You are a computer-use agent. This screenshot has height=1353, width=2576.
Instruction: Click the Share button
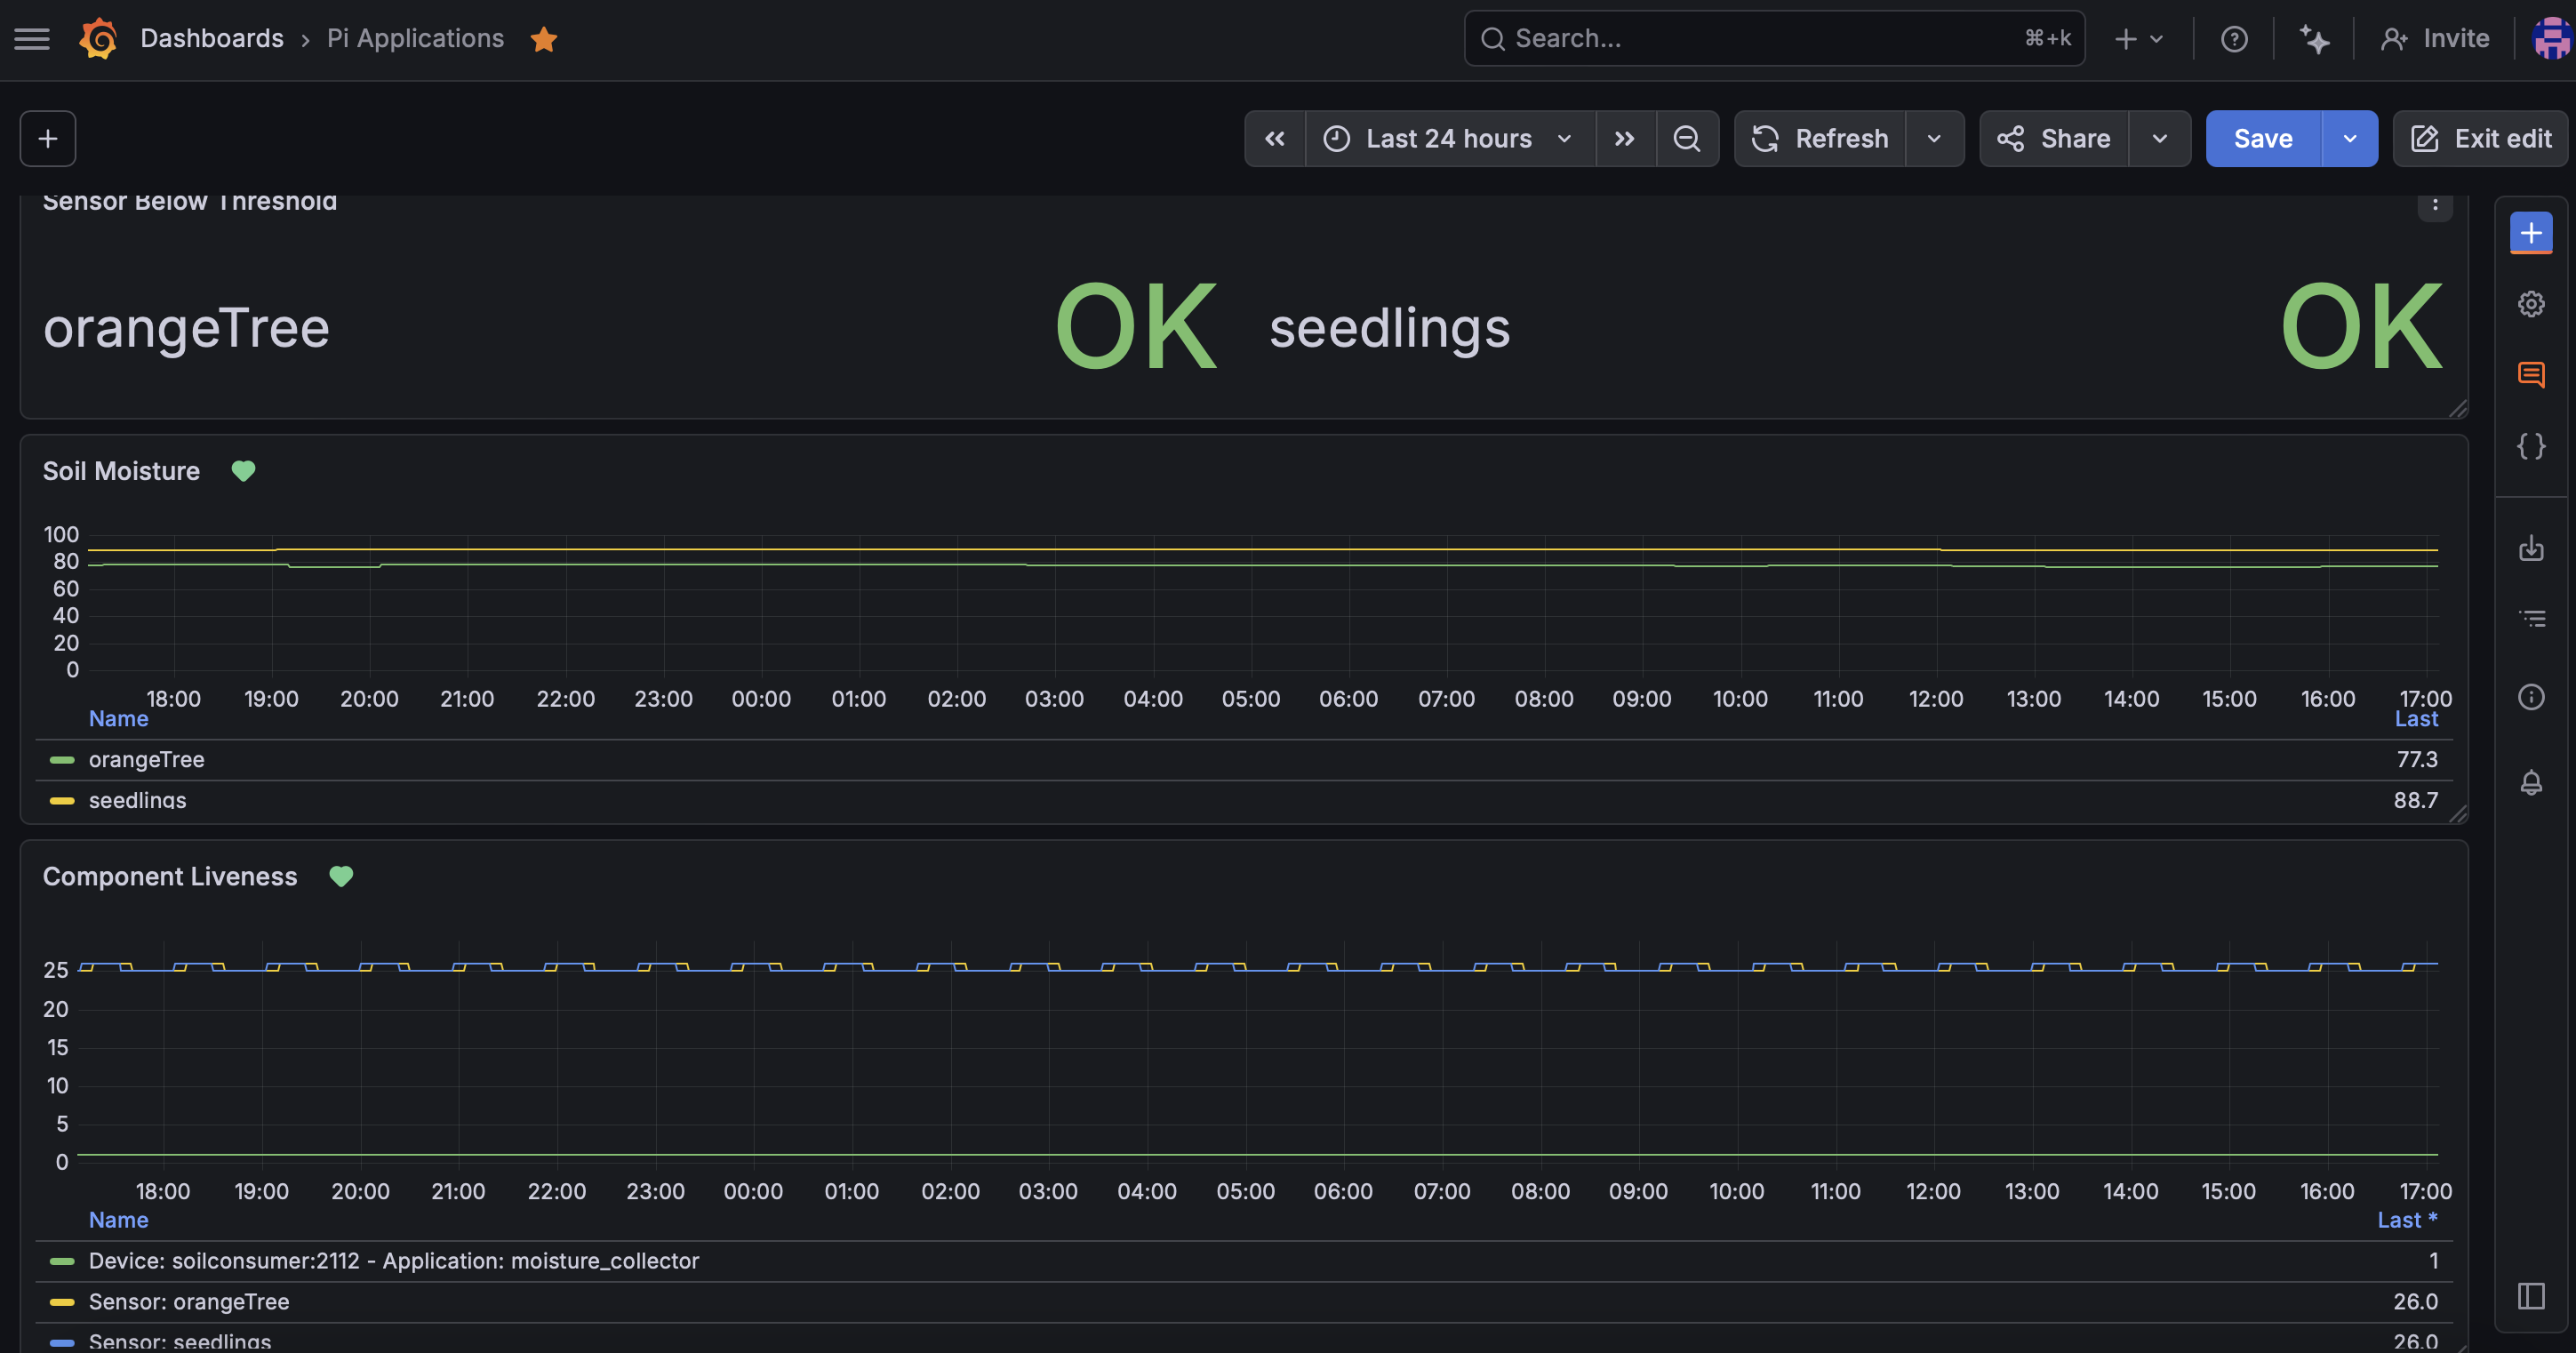(x=2054, y=139)
